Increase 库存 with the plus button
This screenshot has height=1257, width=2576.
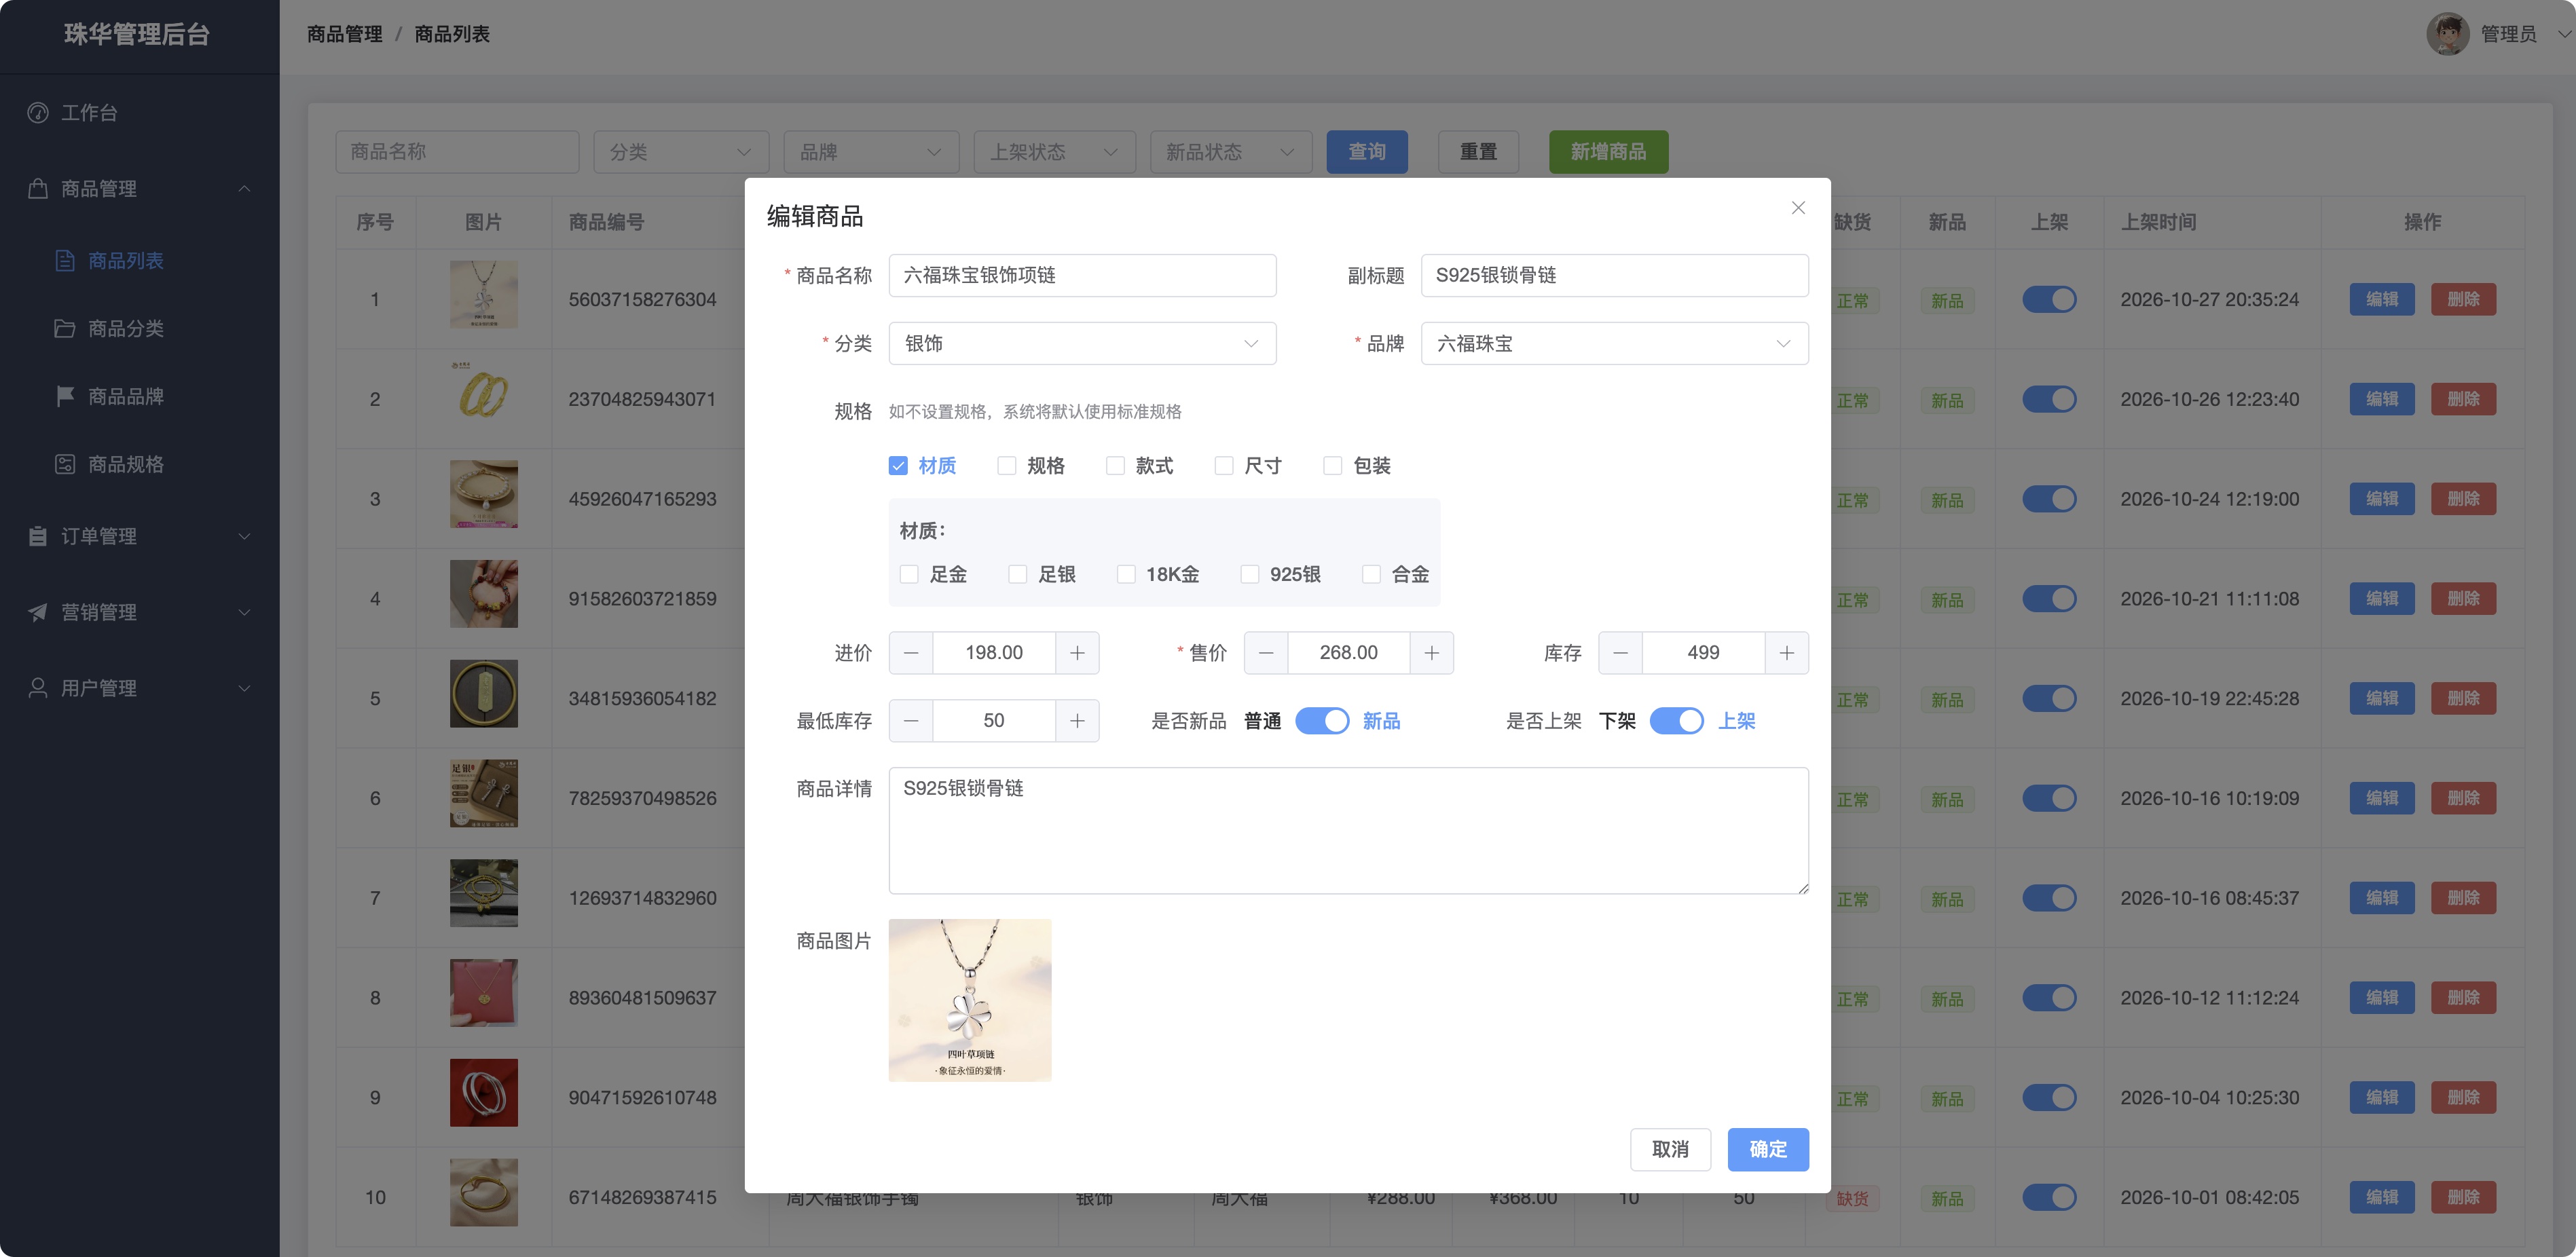pyautogui.click(x=1787, y=653)
